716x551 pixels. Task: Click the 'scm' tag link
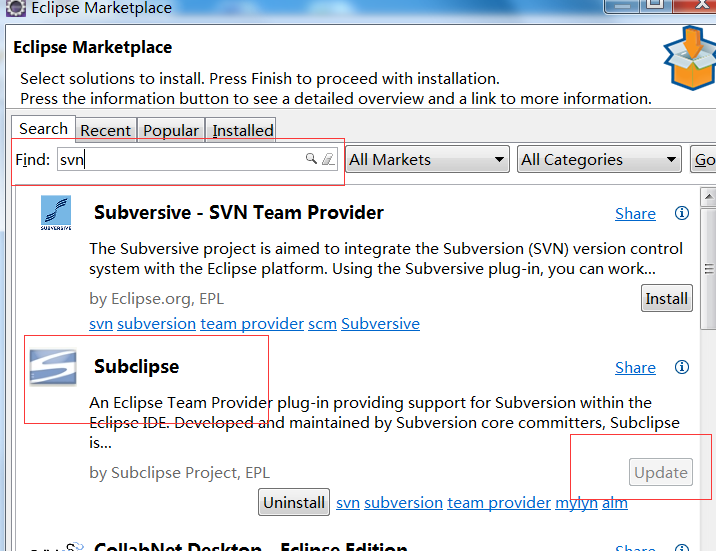[322, 324]
